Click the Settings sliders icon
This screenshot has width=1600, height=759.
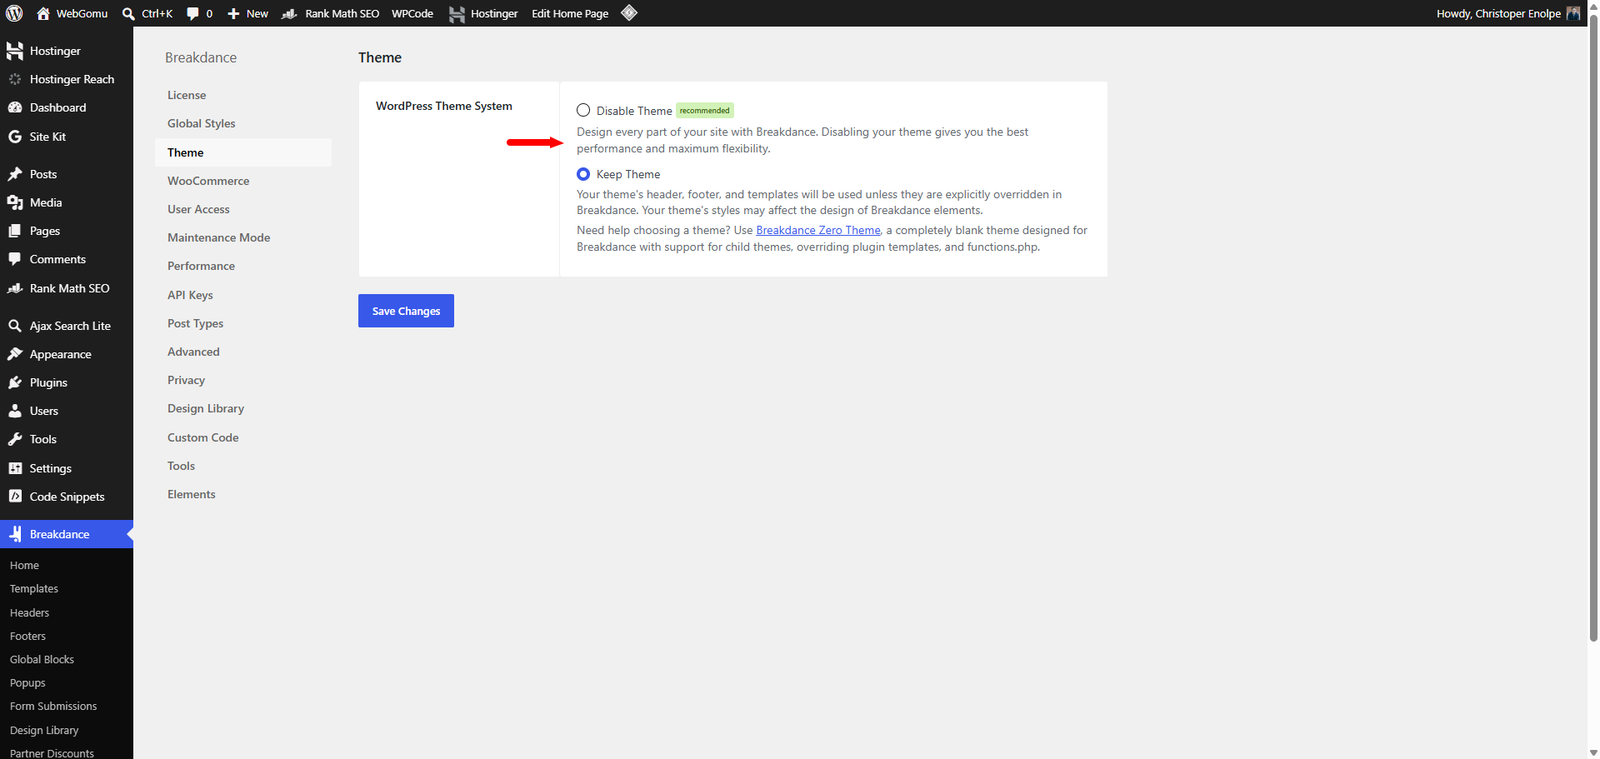[15, 468]
